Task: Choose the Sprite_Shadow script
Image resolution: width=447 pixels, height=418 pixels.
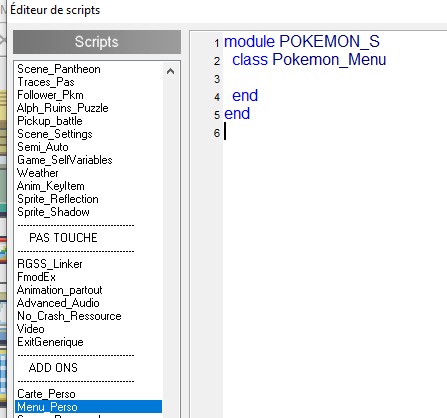Action: pyautogui.click(x=53, y=212)
